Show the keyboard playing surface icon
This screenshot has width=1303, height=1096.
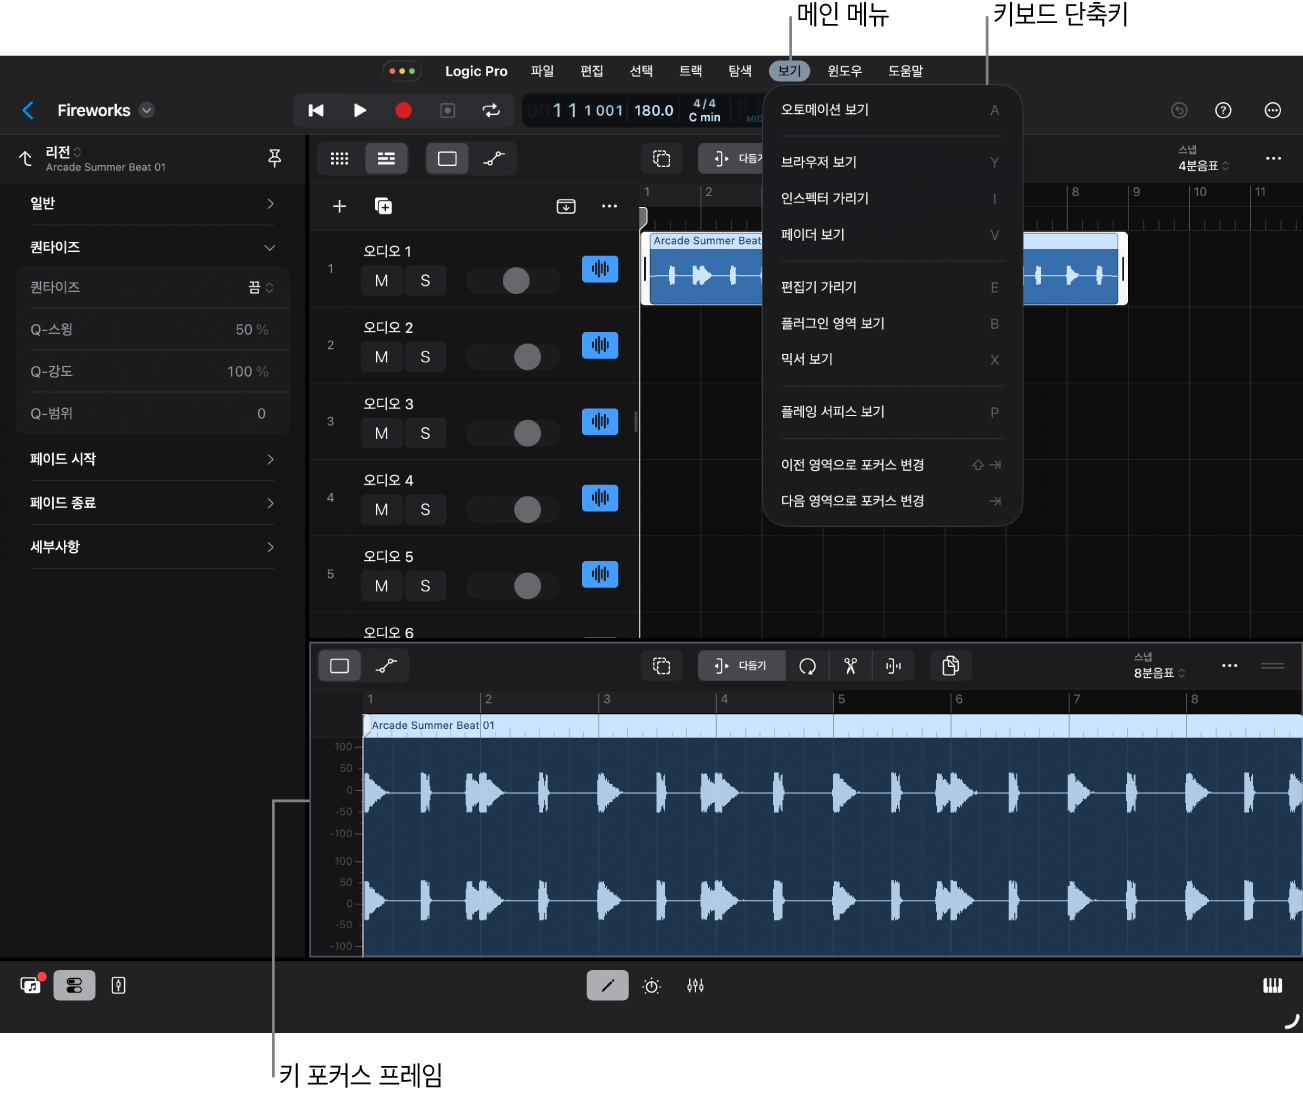coord(1272,986)
